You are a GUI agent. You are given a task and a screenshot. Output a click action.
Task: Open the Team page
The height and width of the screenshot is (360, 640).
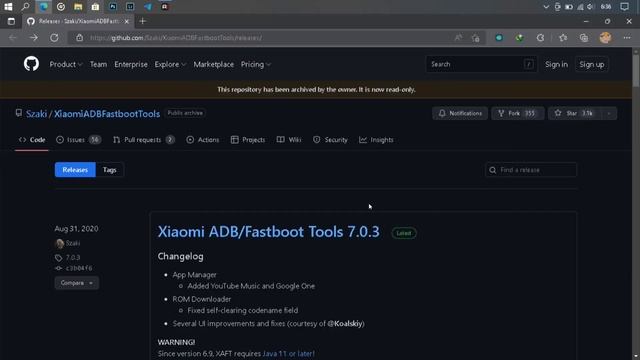[98, 64]
